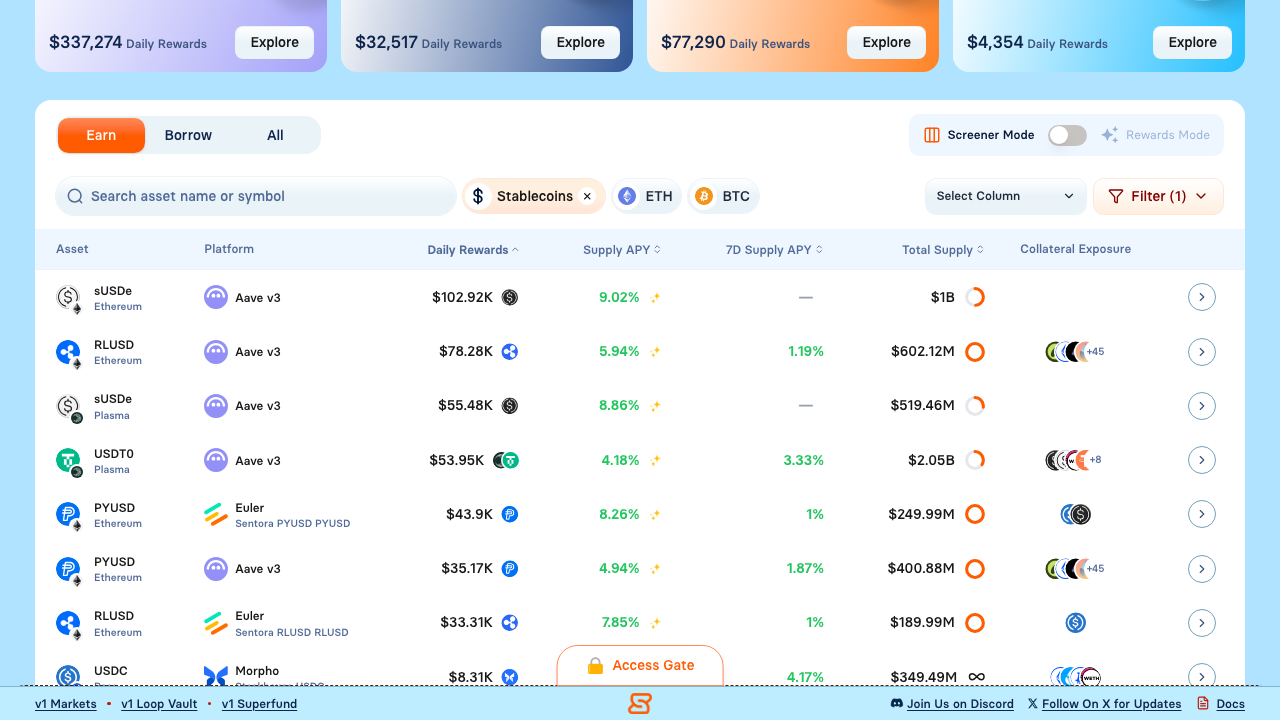Click the sparkle icon next to Rewards Mode
Viewport: 1280px width, 720px height.
(x=1109, y=135)
